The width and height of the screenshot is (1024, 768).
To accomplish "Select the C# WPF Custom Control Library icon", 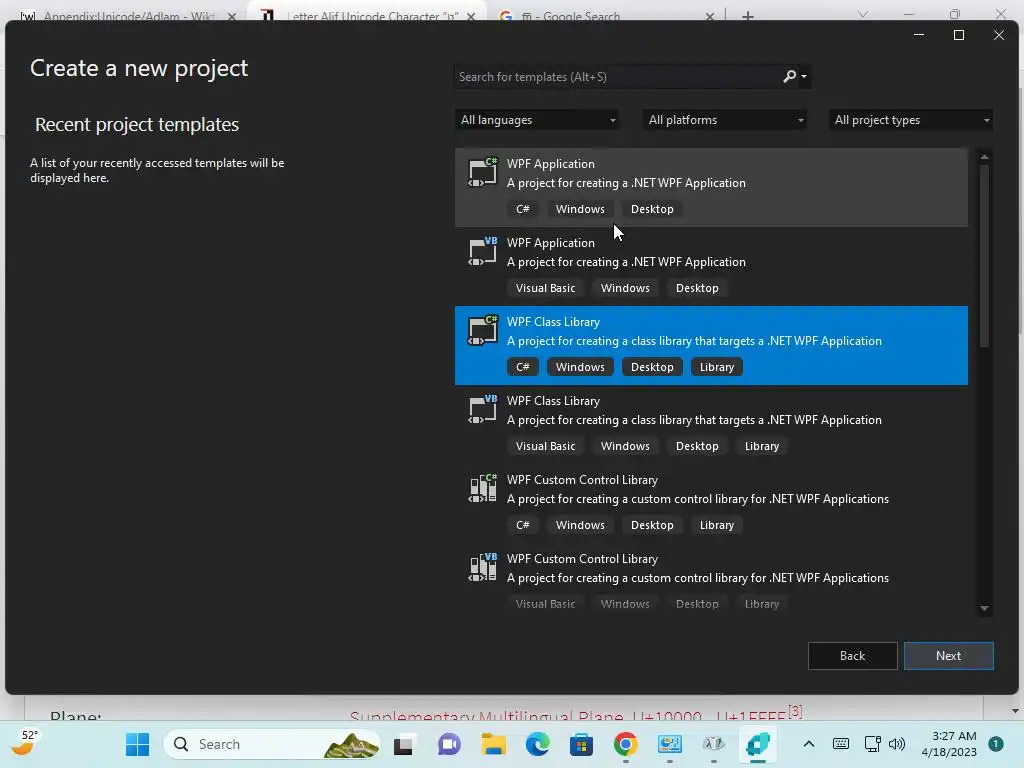I will [483, 488].
